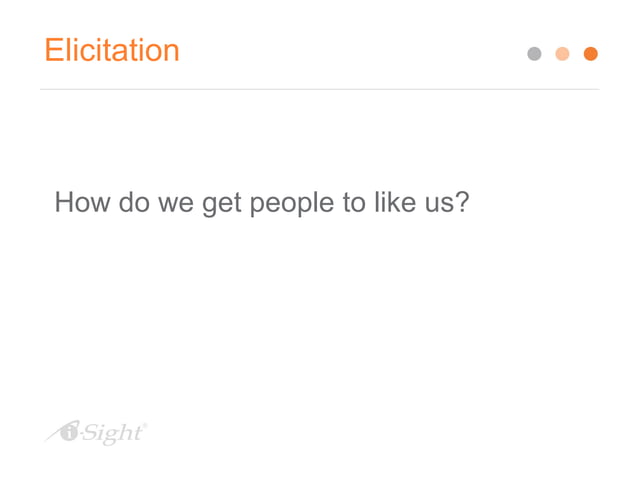
Task: Select the orange Elicitation slide title
Action: tap(112, 50)
